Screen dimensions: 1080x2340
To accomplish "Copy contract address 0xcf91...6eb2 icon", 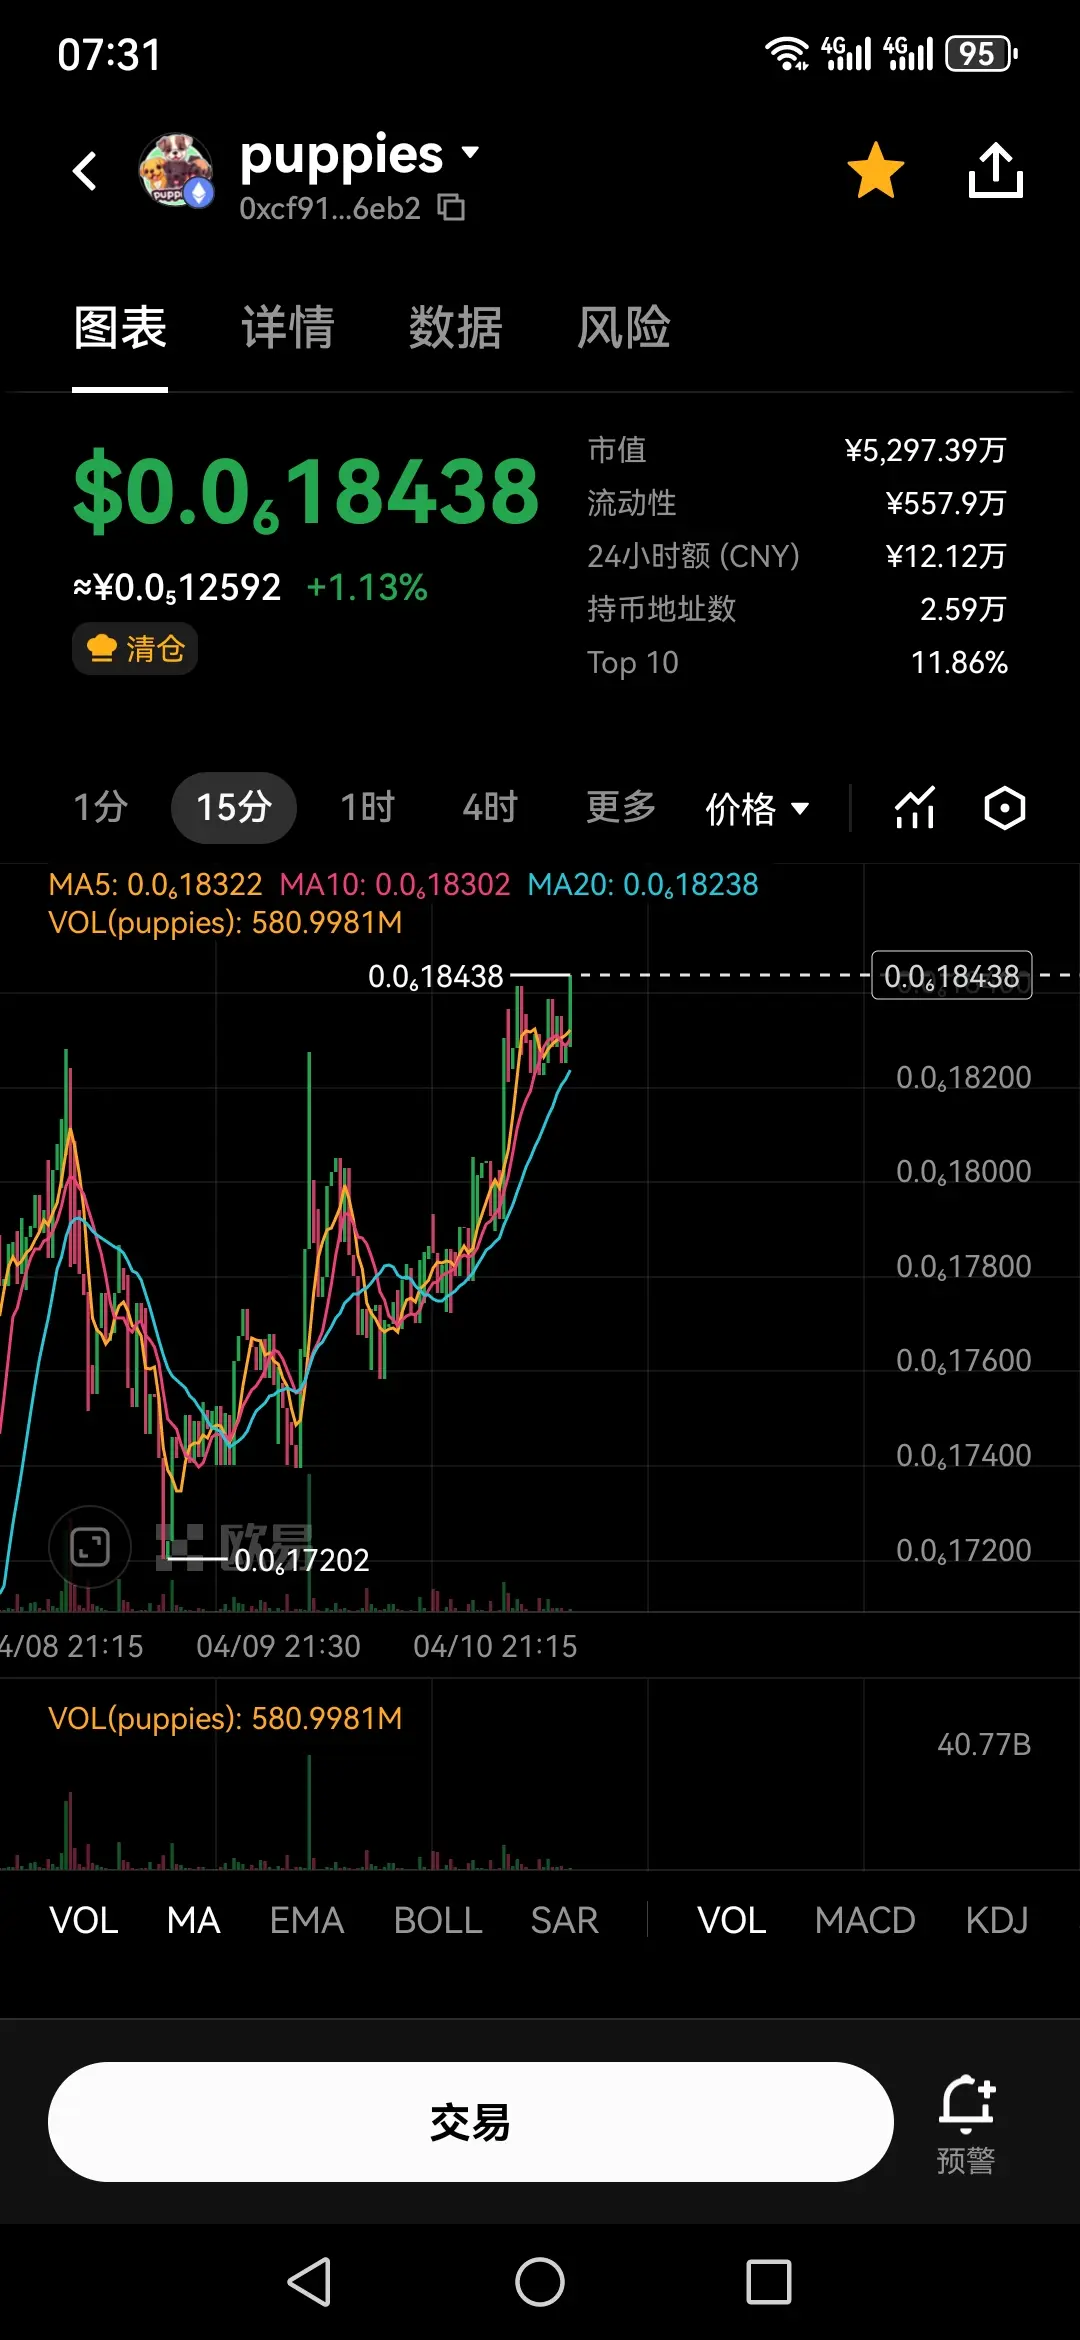I will [x=452, y=207].
